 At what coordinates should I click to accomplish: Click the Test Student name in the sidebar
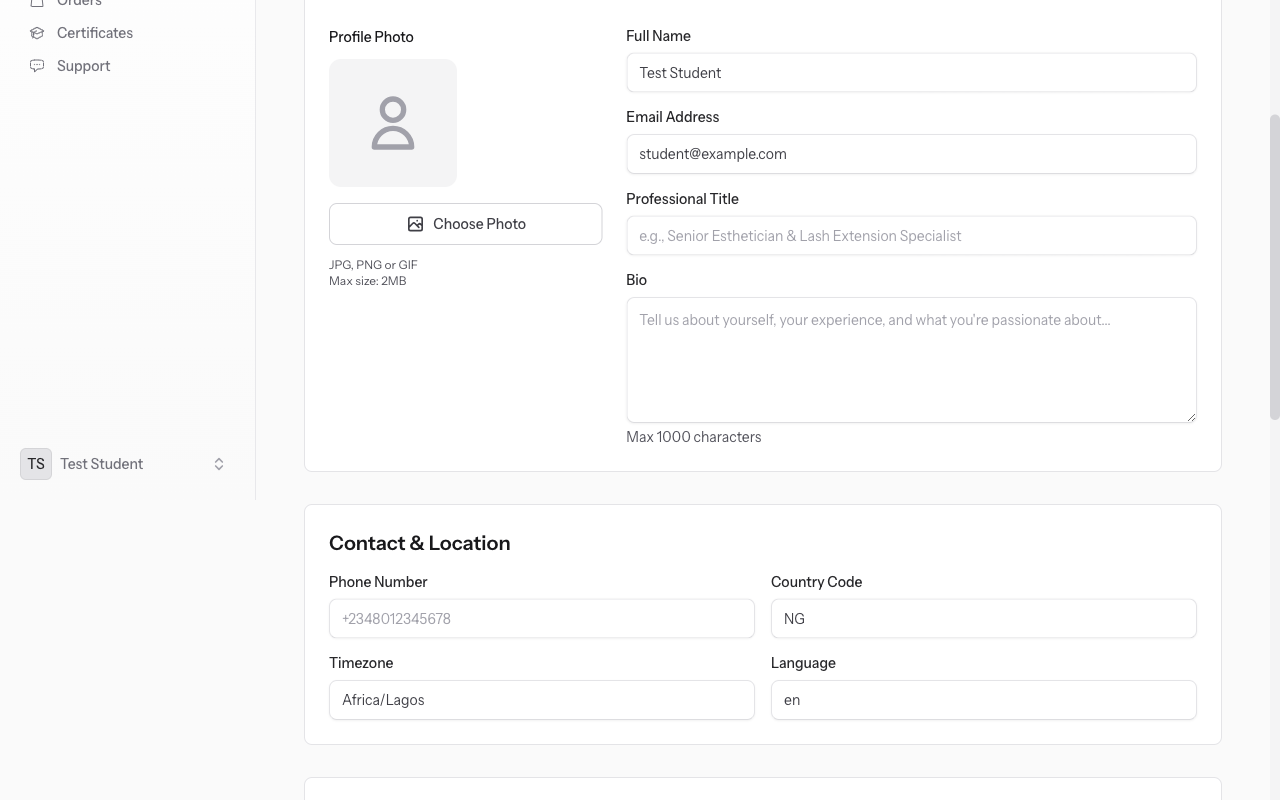tap(101, 464)
